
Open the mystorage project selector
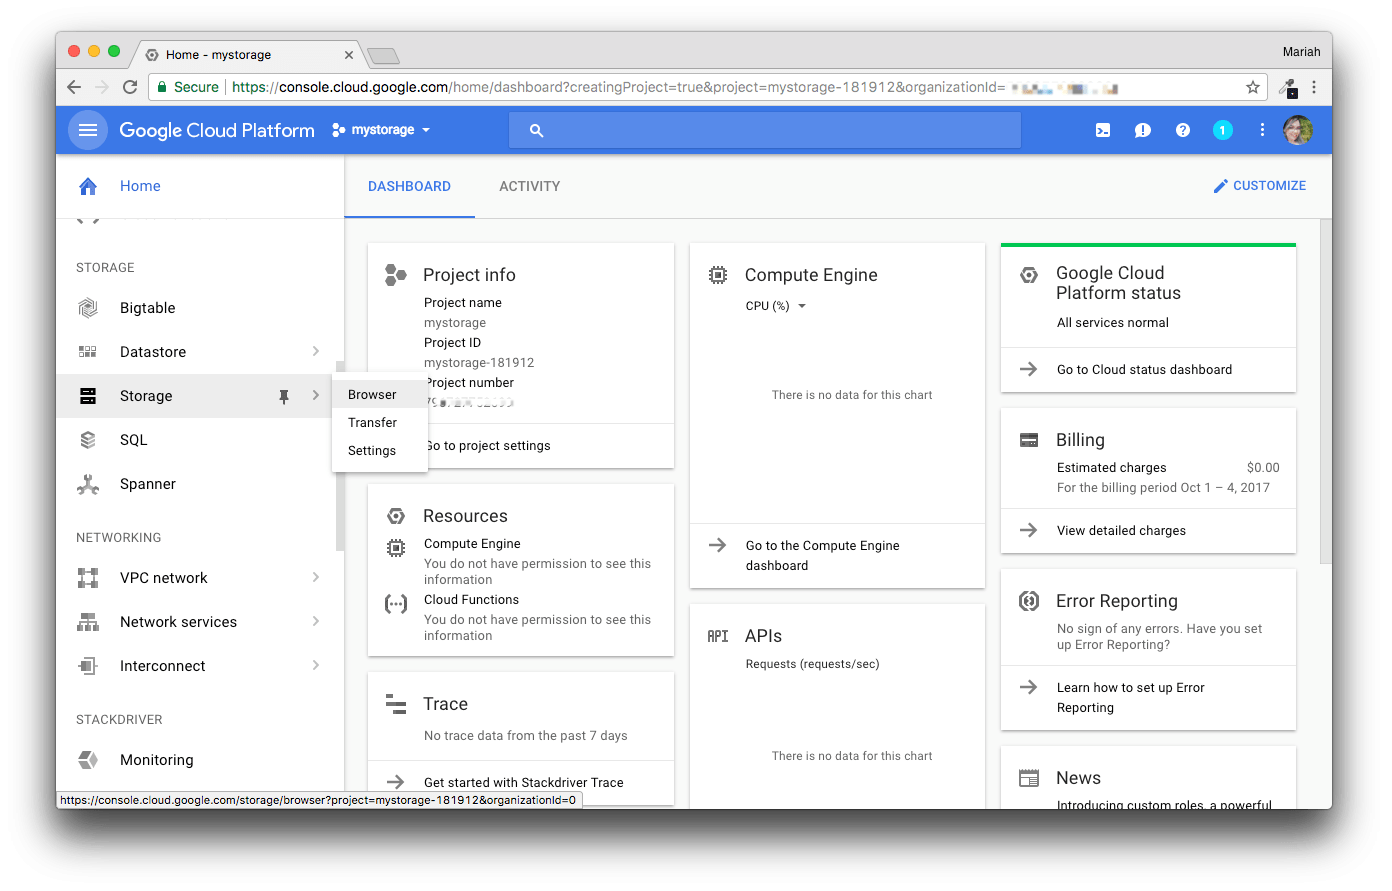[381, 129]
